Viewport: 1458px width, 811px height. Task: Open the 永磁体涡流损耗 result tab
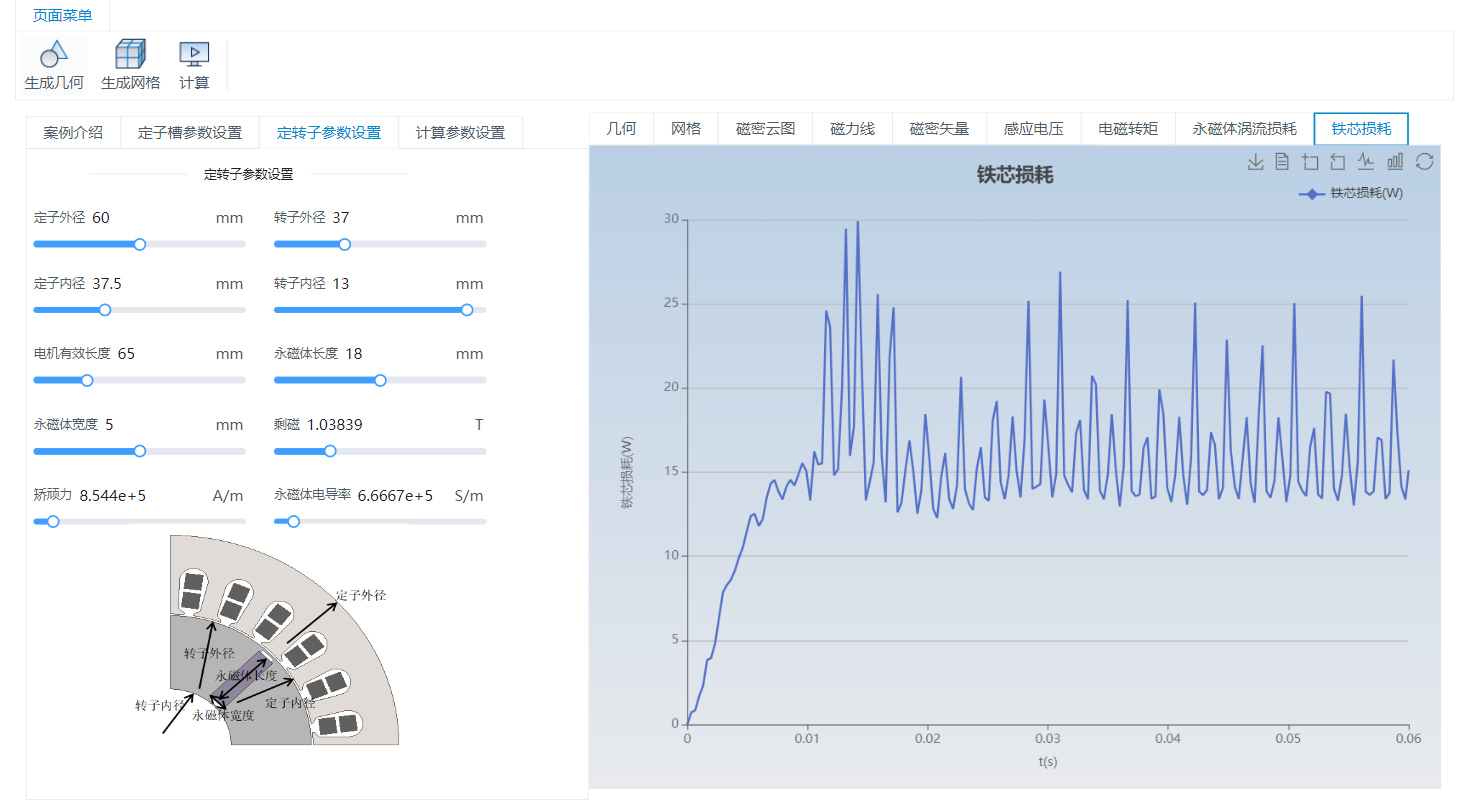click(1244, 128)
